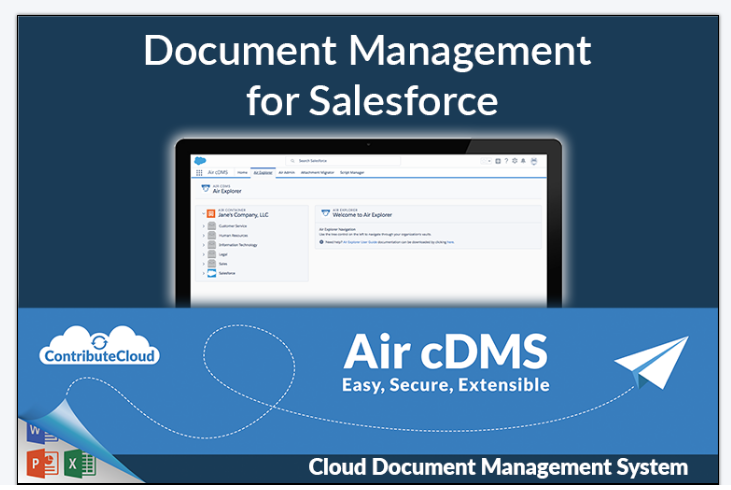Expand the Customer Service folder
731x490 pixels.
pyautogui.click(x=203, y=227)
